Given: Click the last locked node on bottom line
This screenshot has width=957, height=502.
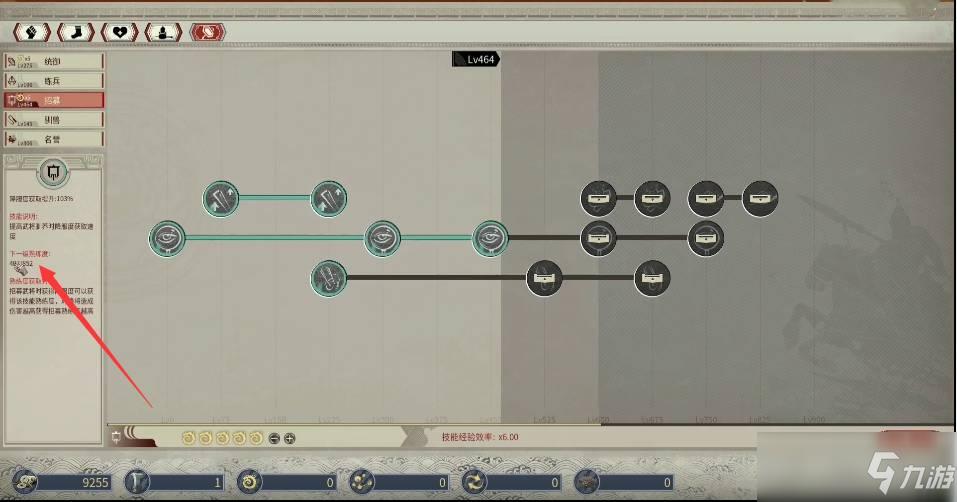Looking at the screenshot, I should 652,278.
